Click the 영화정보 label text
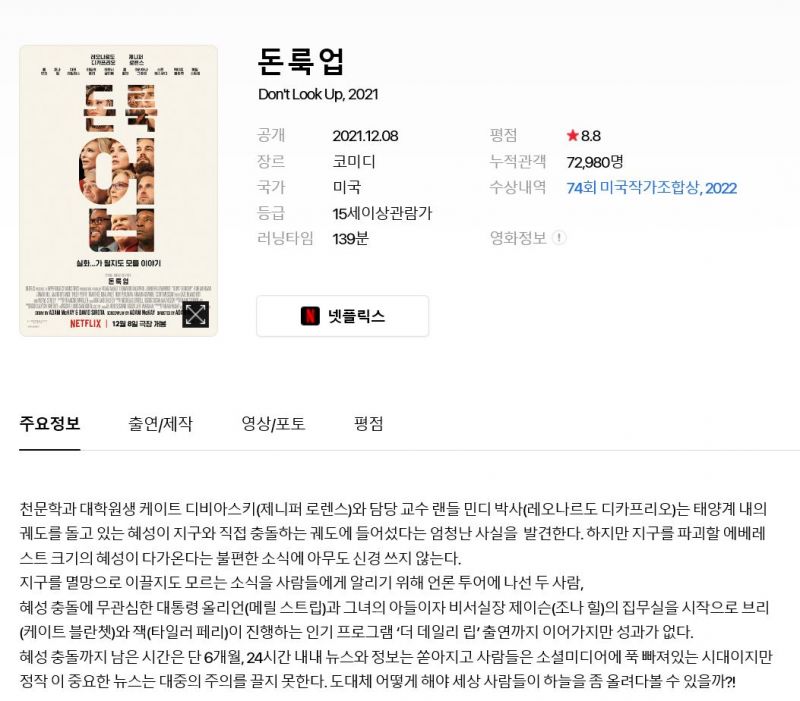This screenshot has height=701, width=800. point(518,238)
